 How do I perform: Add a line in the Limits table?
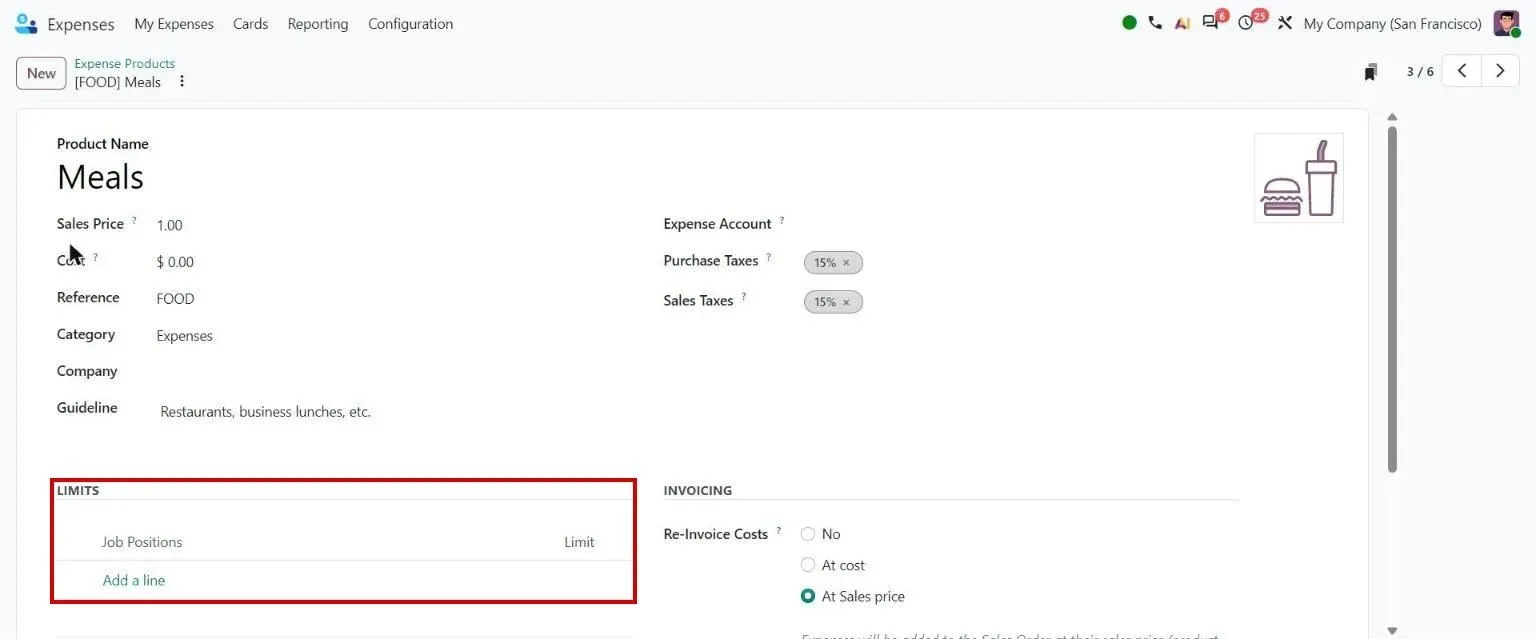click(x=134, y=580)
